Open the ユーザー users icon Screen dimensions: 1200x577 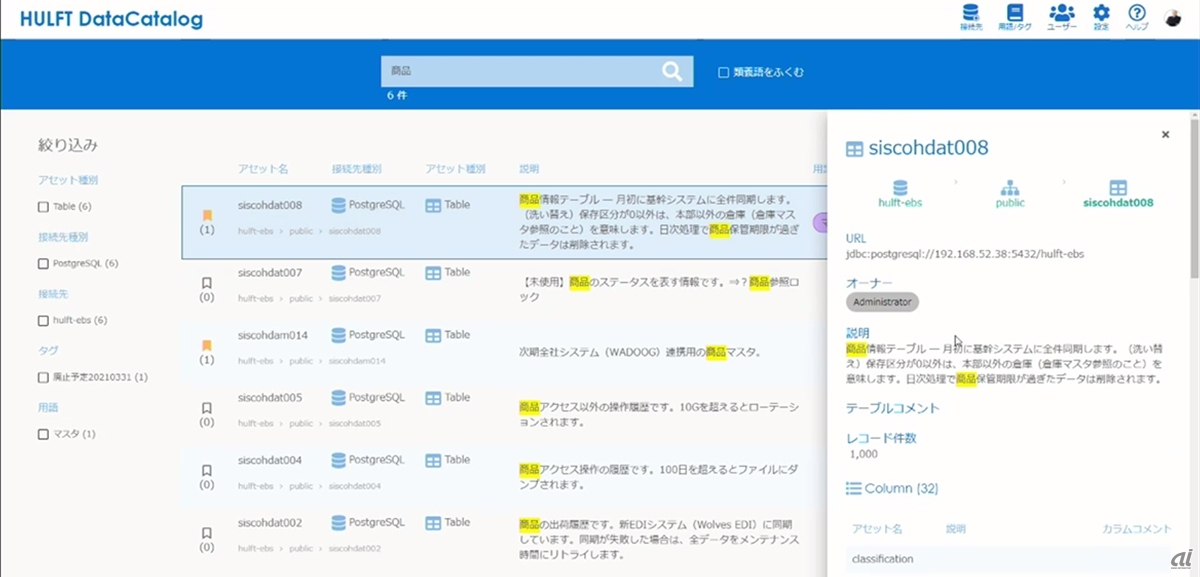[1061, 15]
